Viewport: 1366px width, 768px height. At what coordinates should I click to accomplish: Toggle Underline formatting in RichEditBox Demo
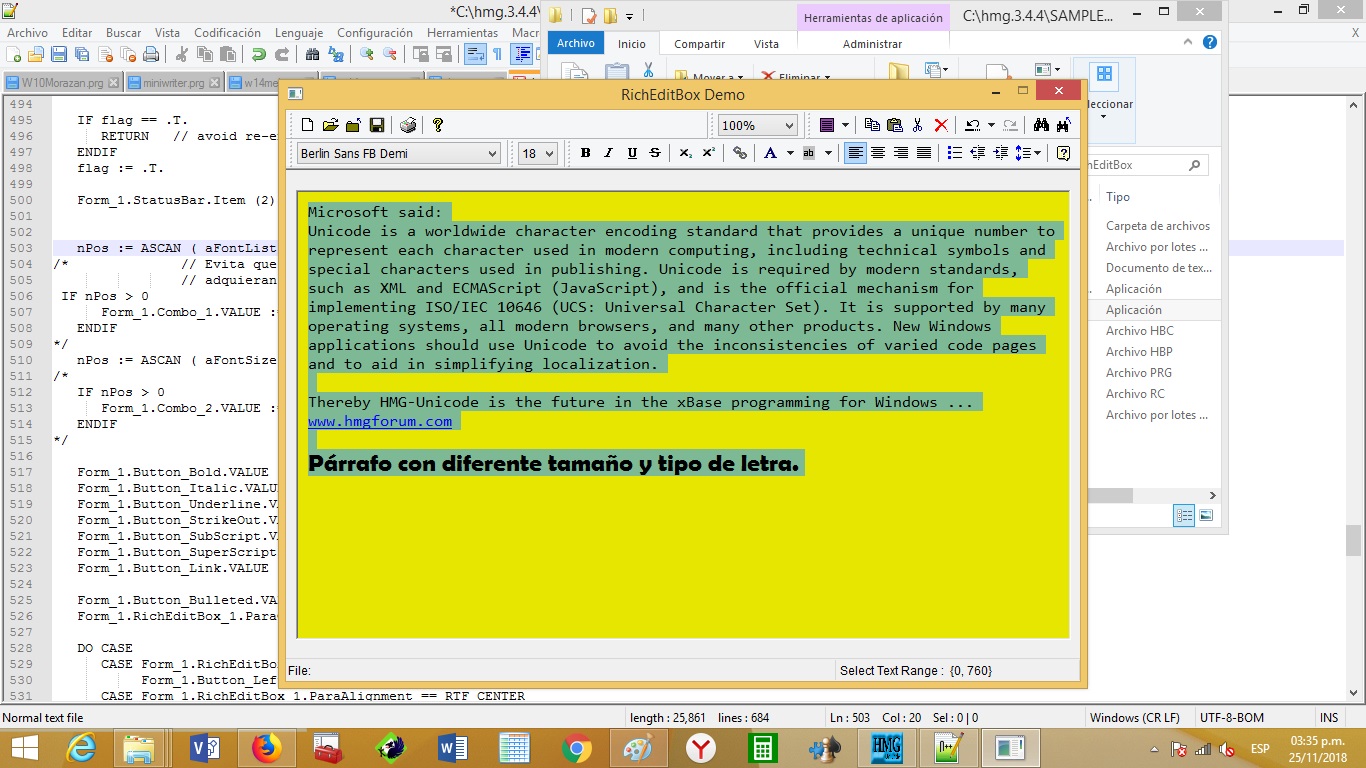pos(632,153)
